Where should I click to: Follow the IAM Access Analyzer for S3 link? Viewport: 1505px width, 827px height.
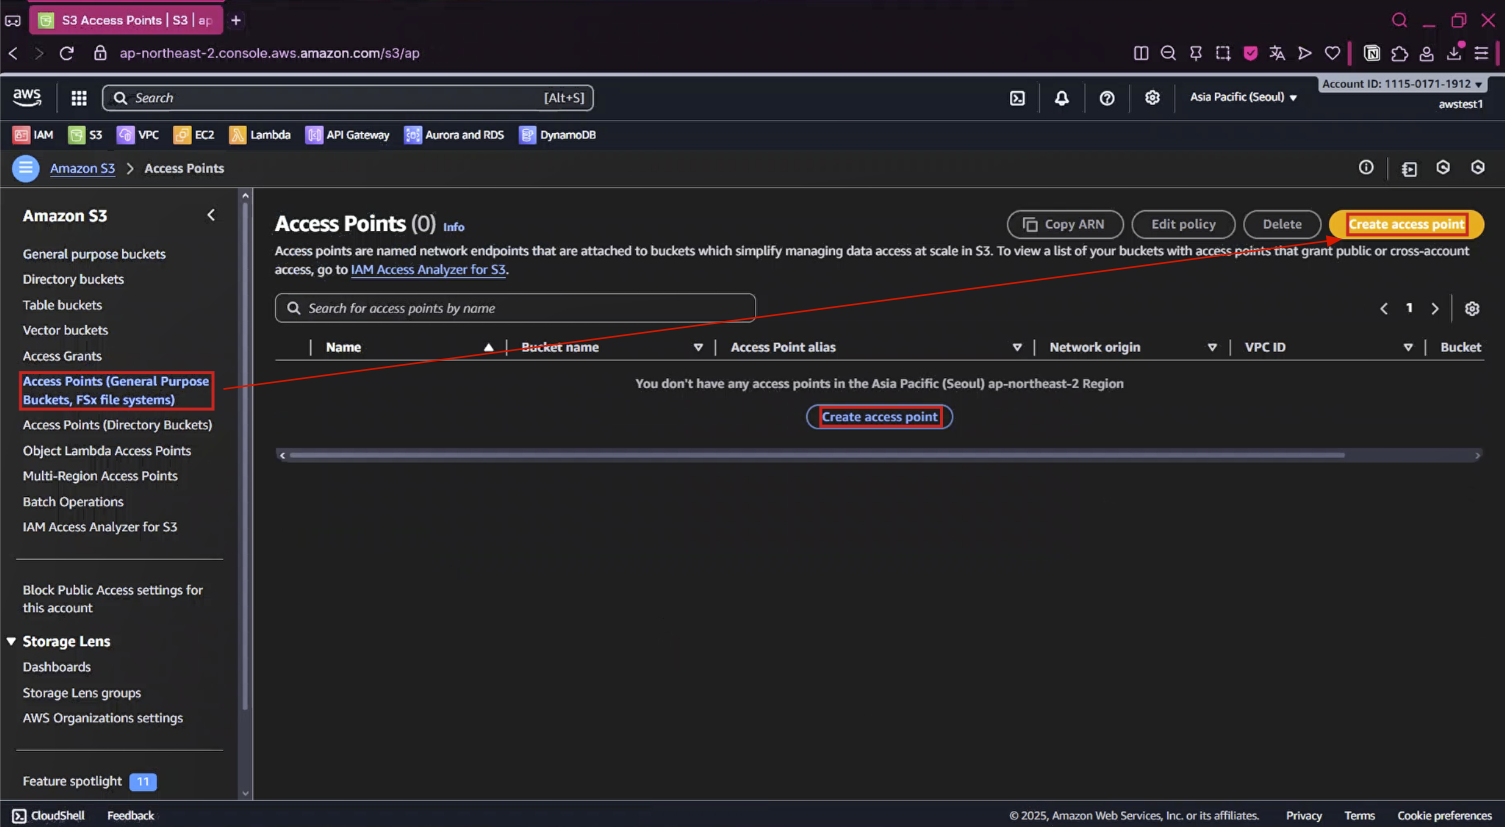coord(428,270)
